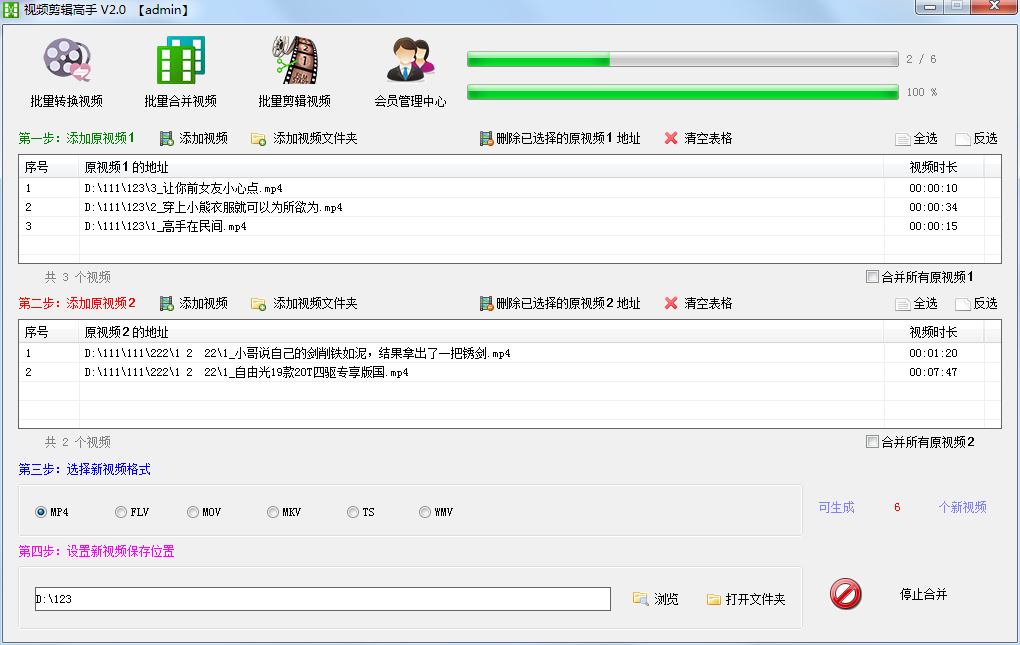Open the 批量剪辑视频 batch clip tool
The image size is (1020, 645).
tap(293, 70)
